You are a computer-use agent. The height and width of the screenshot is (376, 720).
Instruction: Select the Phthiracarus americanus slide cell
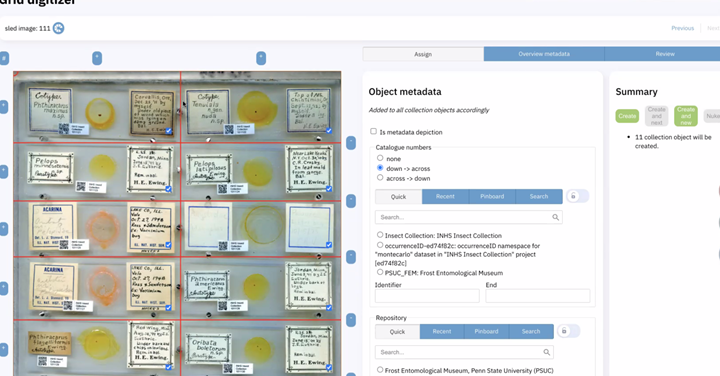point(261,288)
